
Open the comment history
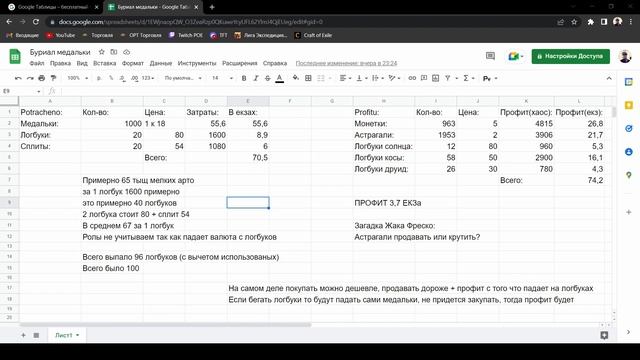coord(490,56)
